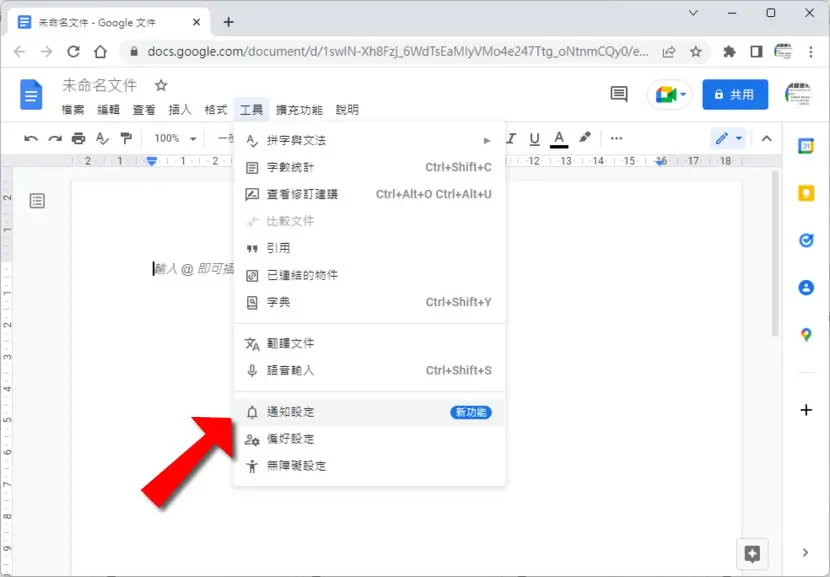Star the 未命名文件 document
The image size is (830, 577).
pyautogui.click(x=161, y=85)
